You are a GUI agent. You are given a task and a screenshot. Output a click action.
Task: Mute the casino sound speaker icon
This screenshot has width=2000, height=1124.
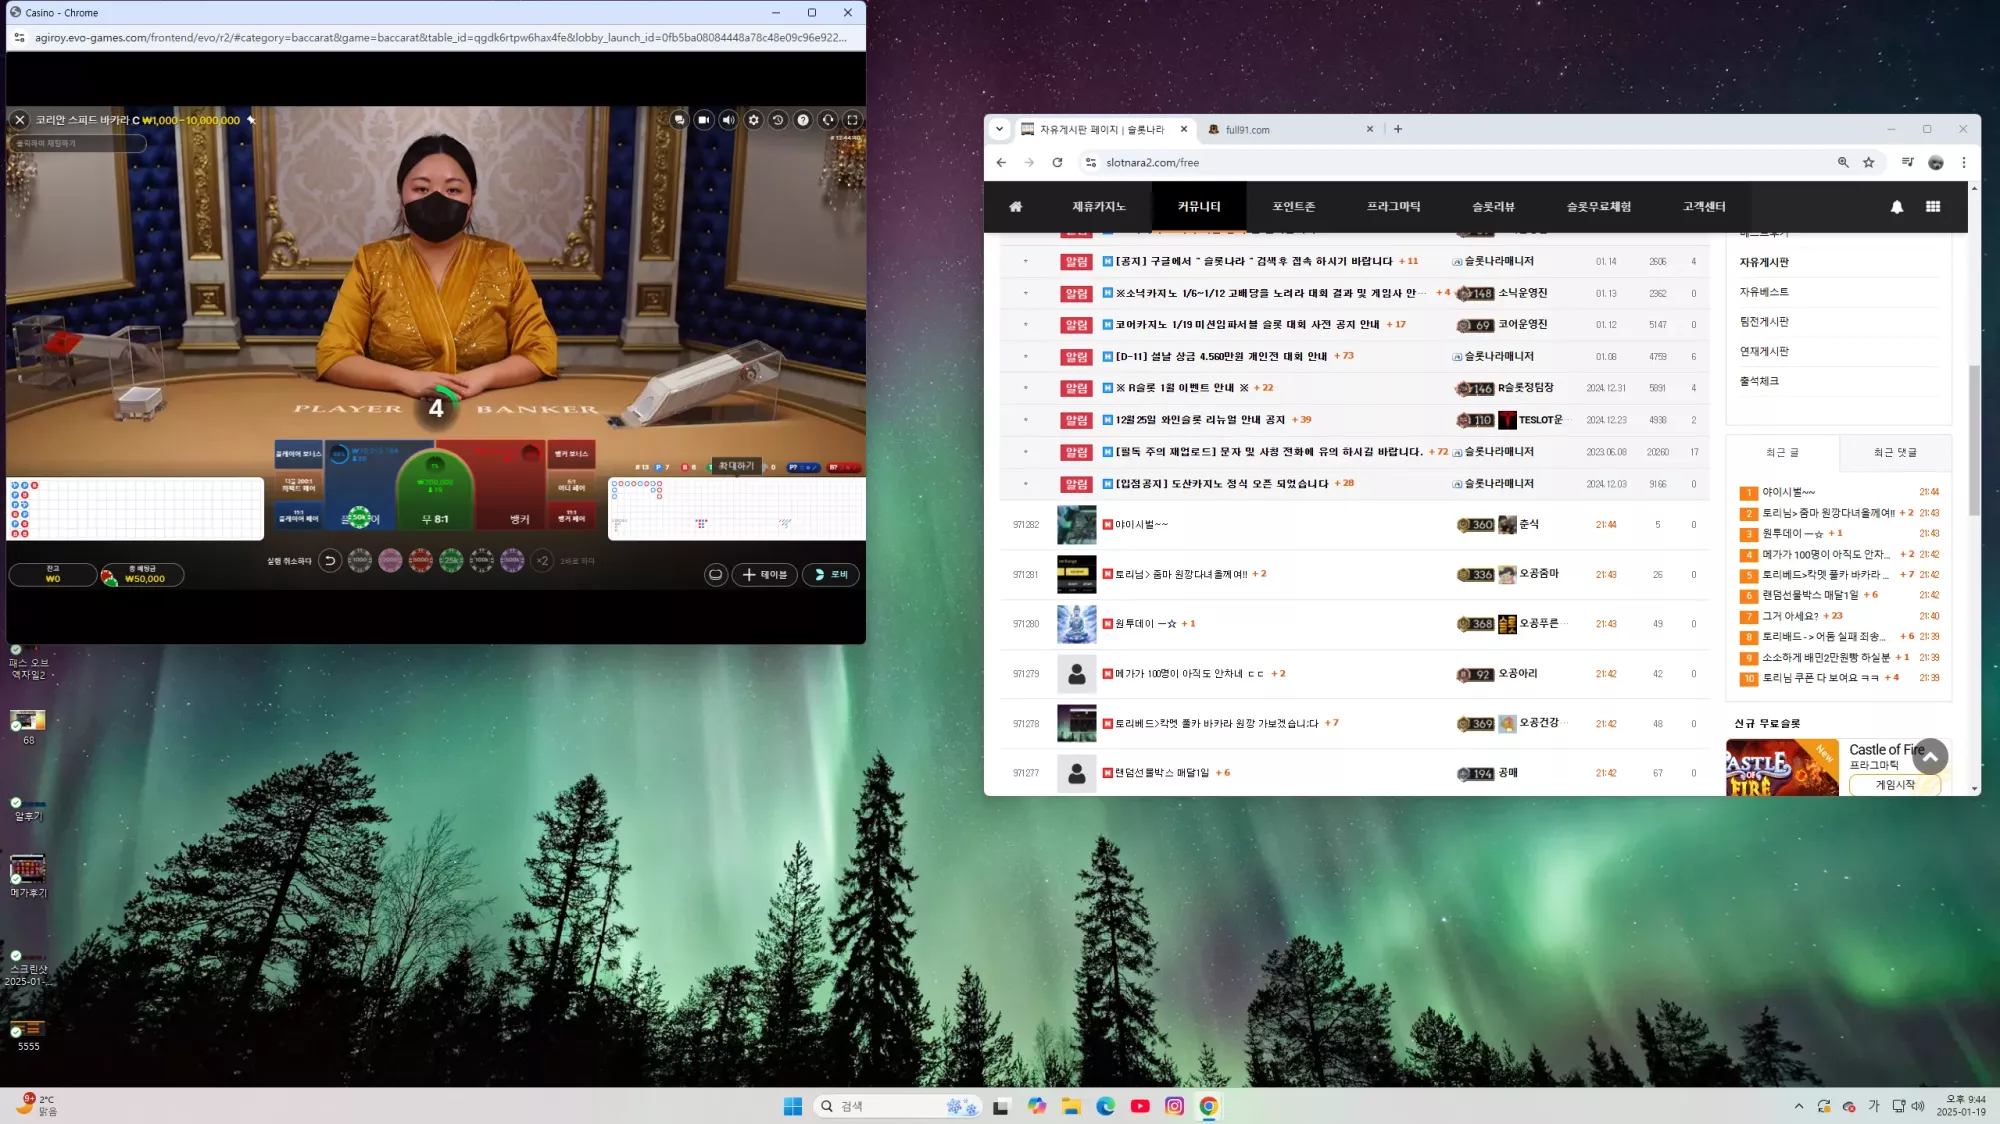[729, 120]
